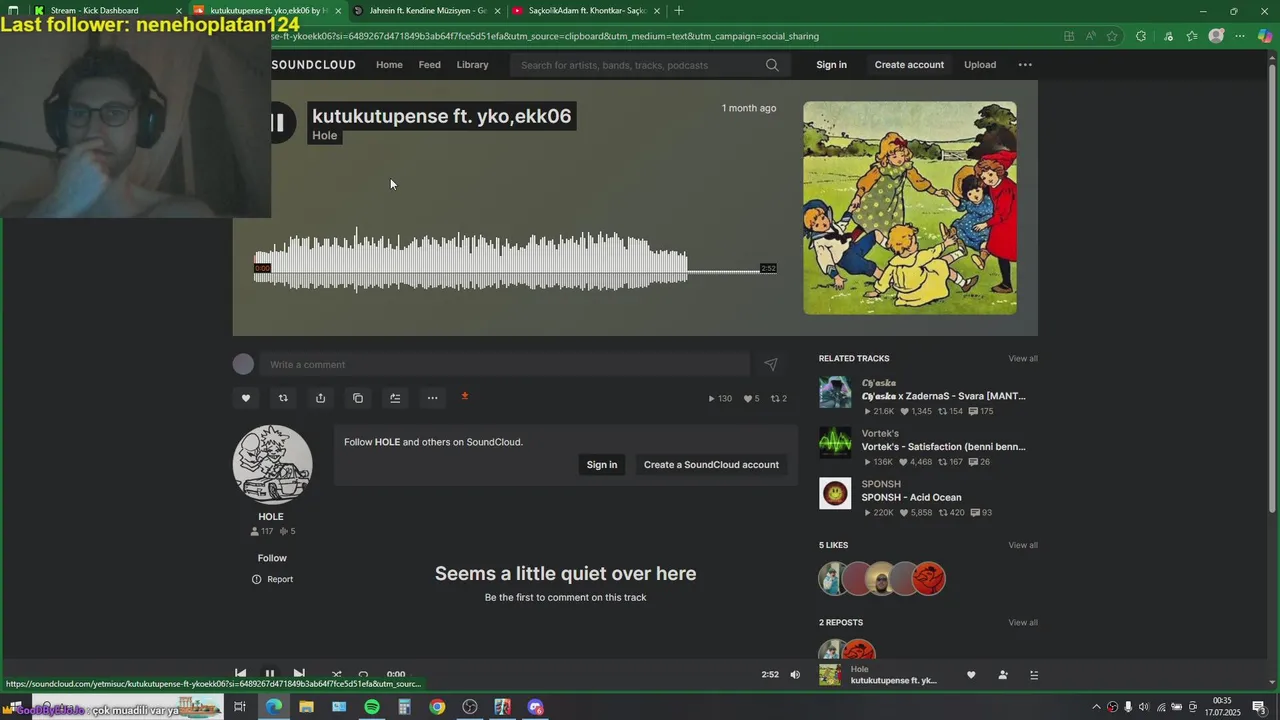Viewport: 1280px width, 720px height.
Task: Switch to the SaçkolikAdam ft. Khontkar tab
Action: coord(586,10)
